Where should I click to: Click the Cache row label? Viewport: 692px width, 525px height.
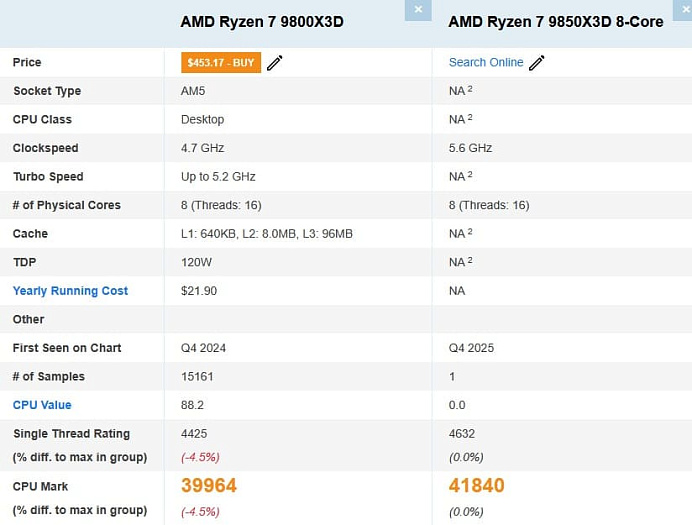click(30, 234)
